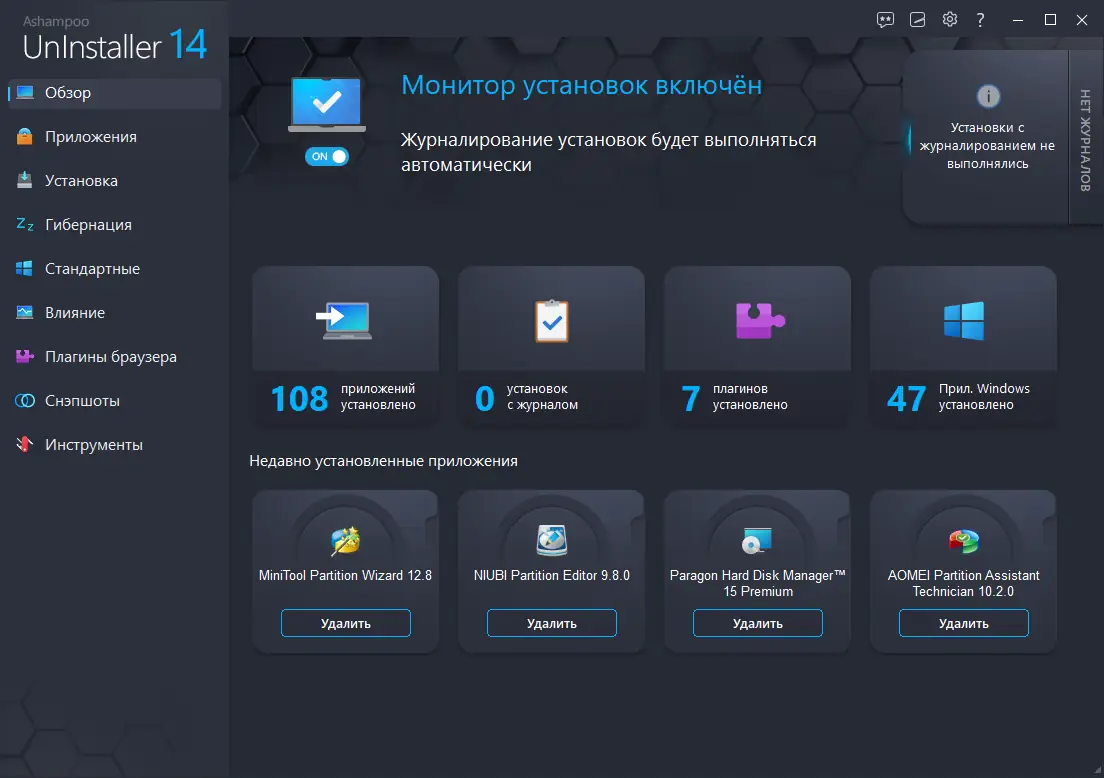Удалить MiniTool Partition Wizard 12.8
Viewport: 1104px width, 778px height.
(x=346, y=623)
